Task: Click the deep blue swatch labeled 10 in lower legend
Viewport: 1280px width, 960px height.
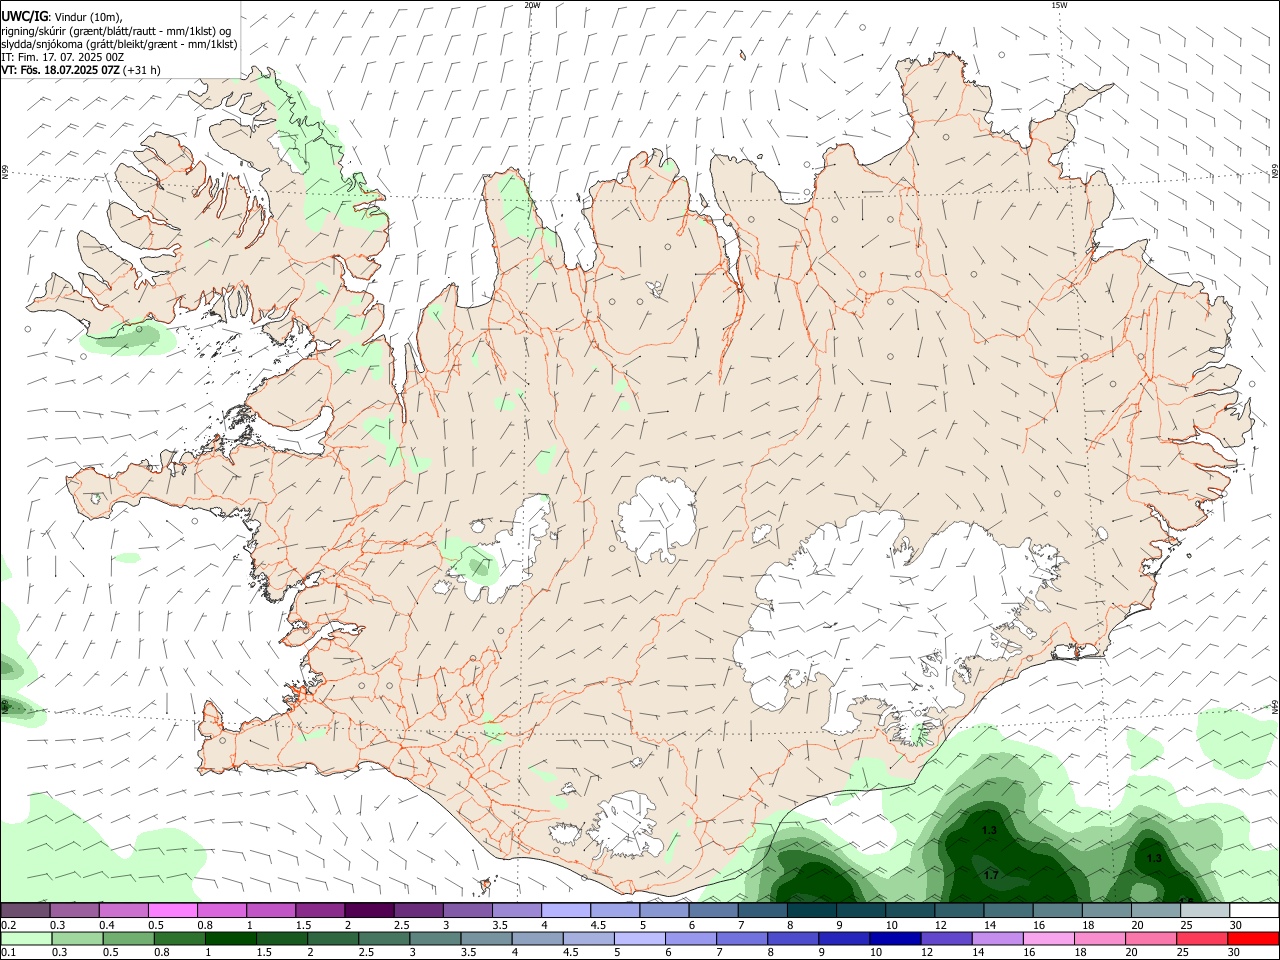Action: [895, 939]
